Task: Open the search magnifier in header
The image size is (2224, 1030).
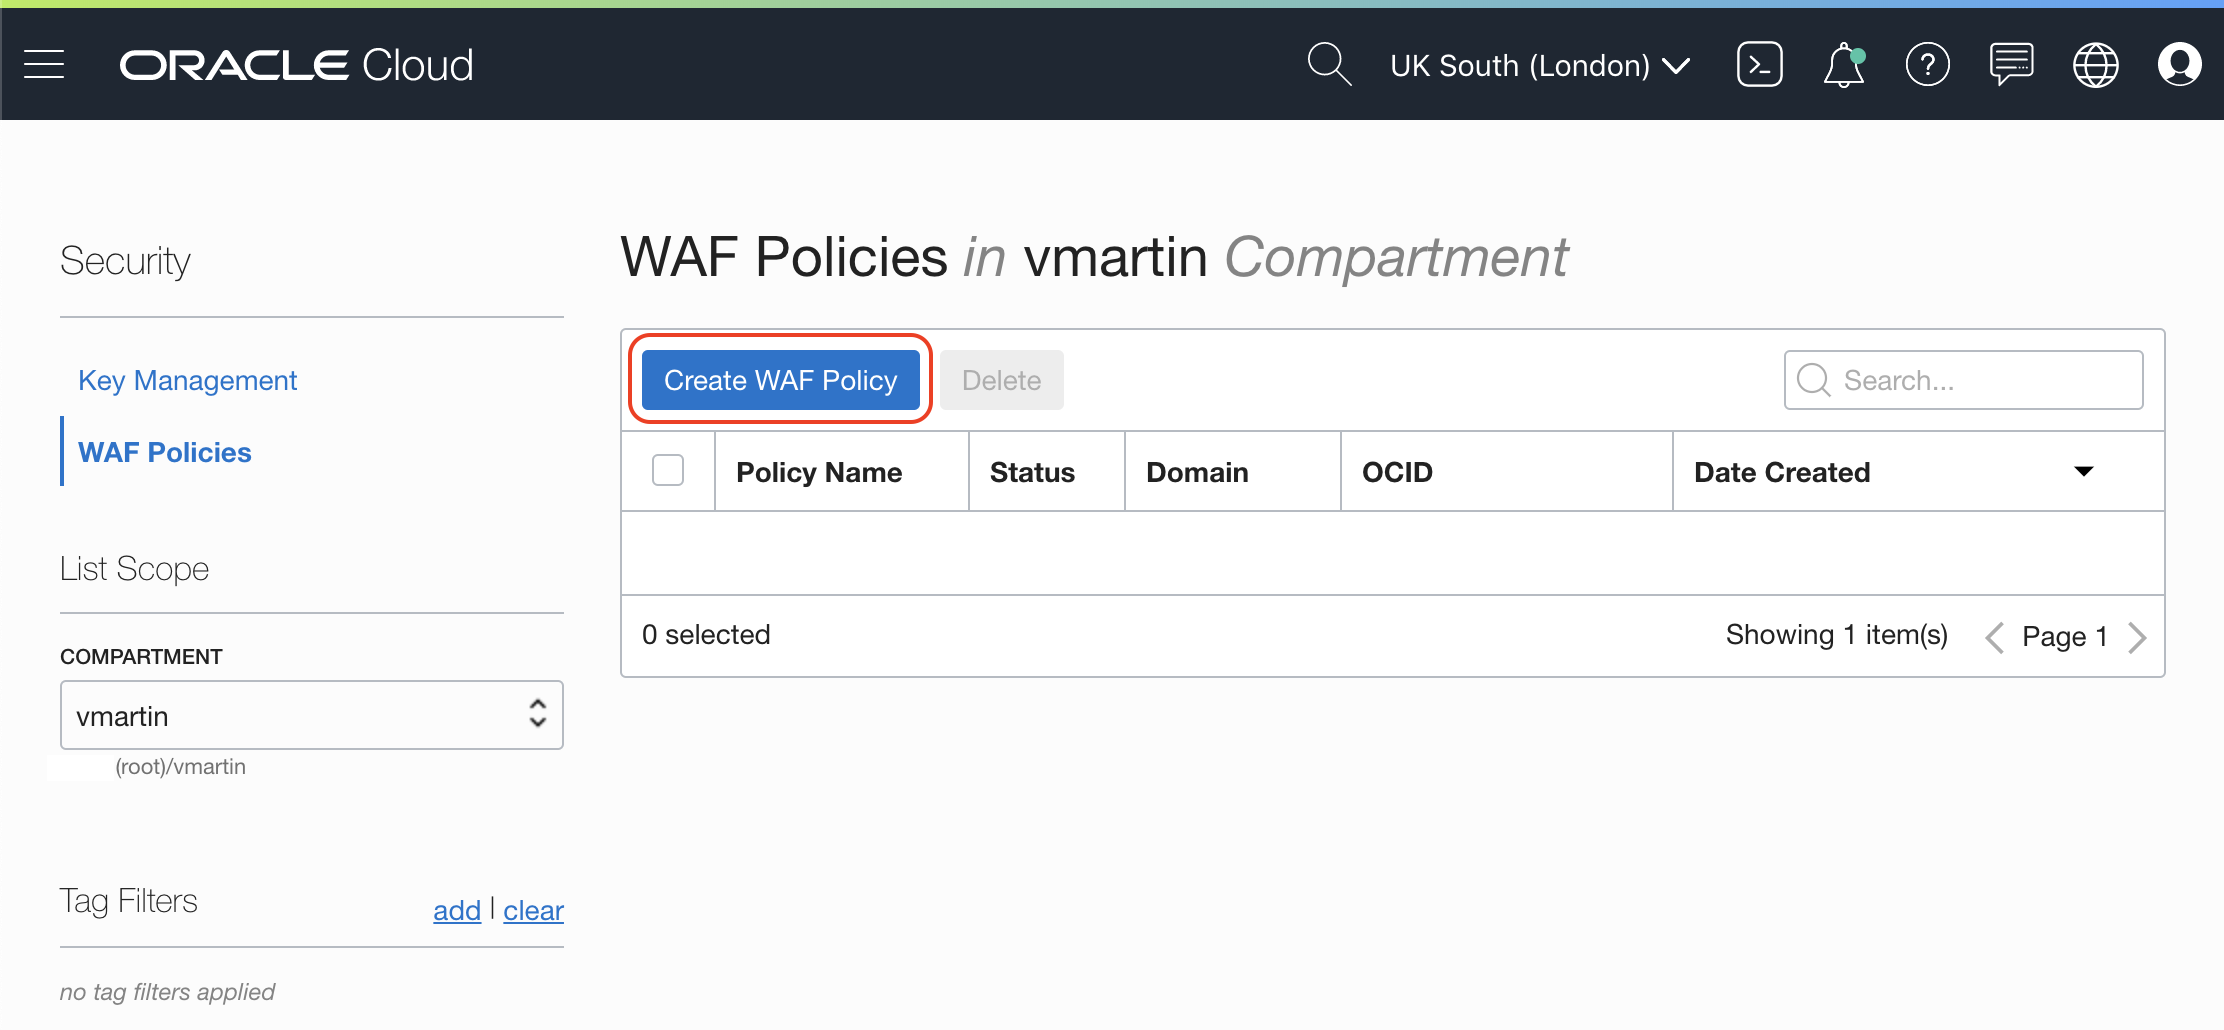Action: tap(1329, 65)
